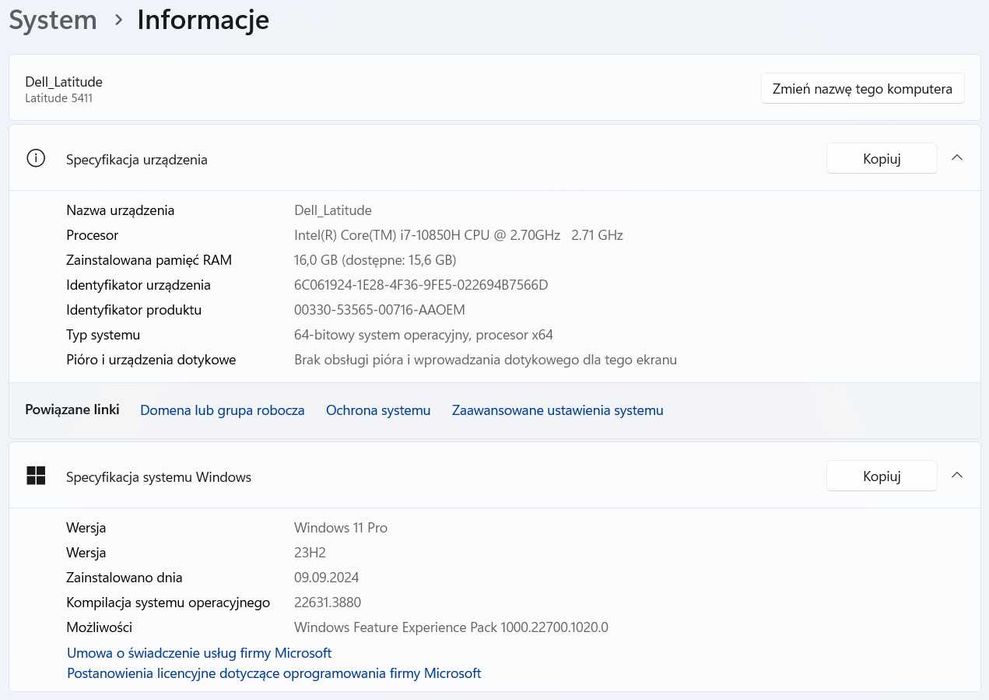Select the Pióro i urządzenia dotykowe label
Viewport: 989px width, 700px height.
pos(151,359)
